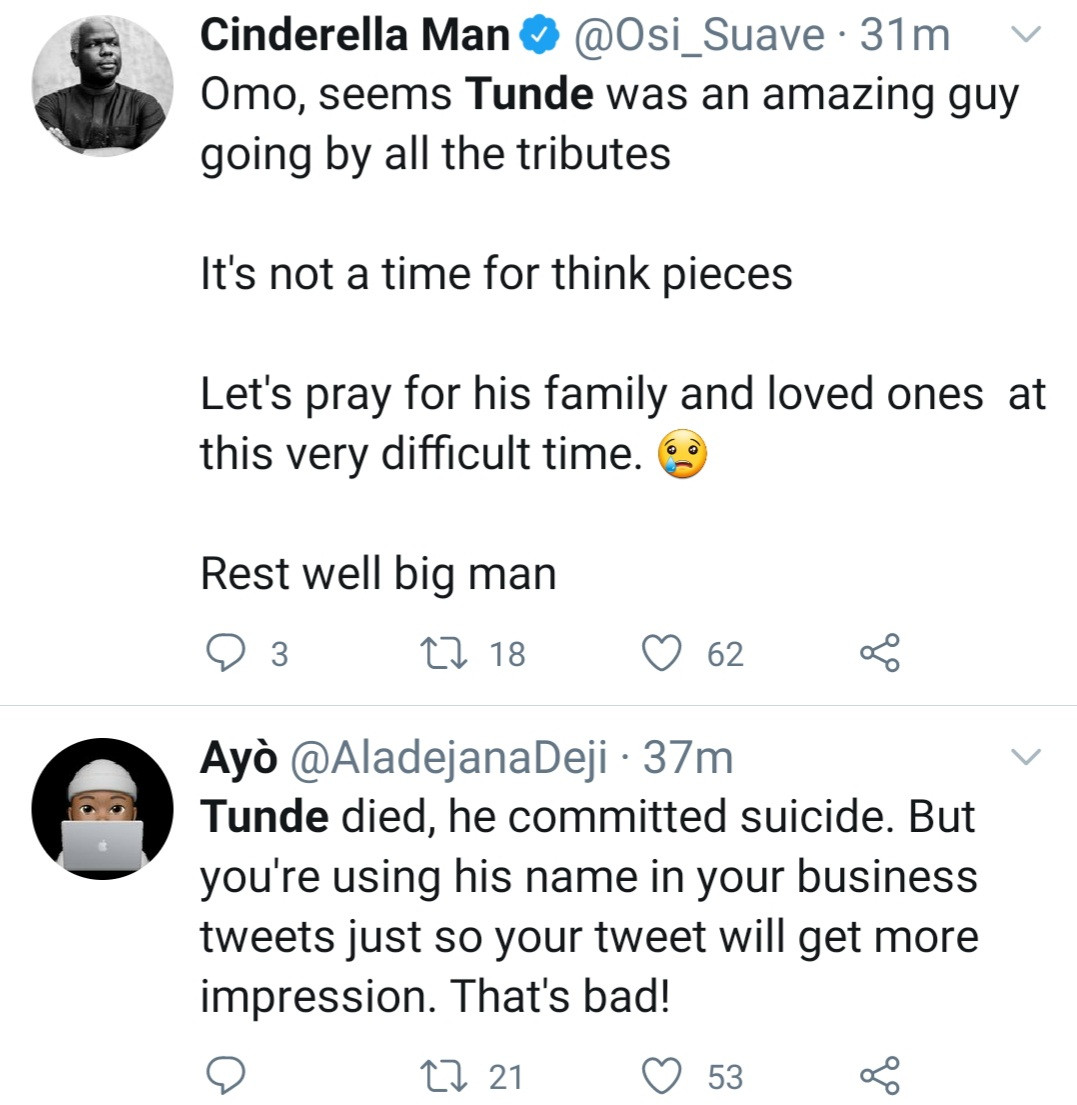Open tweet text 'Rest well big man'
This screenshot has height=1105, width=1077.
(x=378, y=575)
